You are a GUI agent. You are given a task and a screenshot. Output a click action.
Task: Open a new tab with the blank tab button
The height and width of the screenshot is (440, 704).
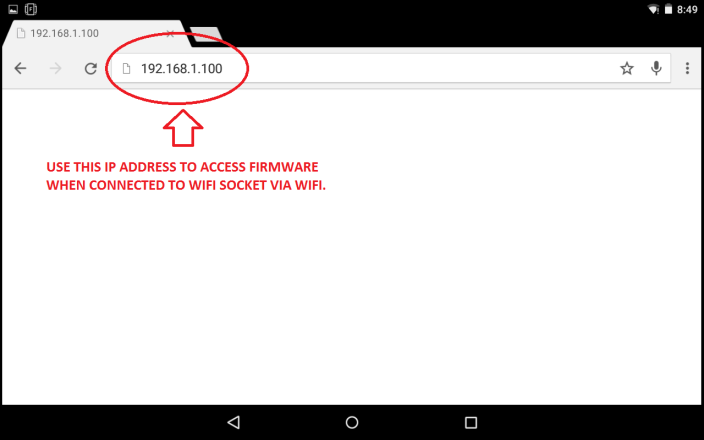(206, 35)
